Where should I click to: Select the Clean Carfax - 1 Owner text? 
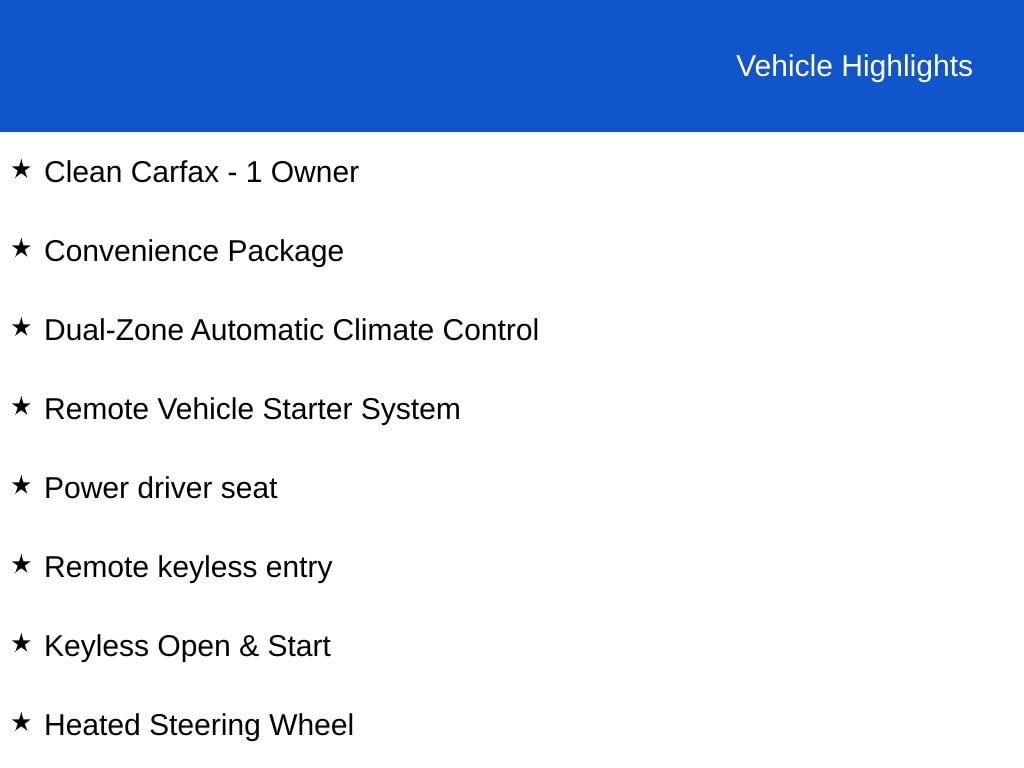click(201, 172)
